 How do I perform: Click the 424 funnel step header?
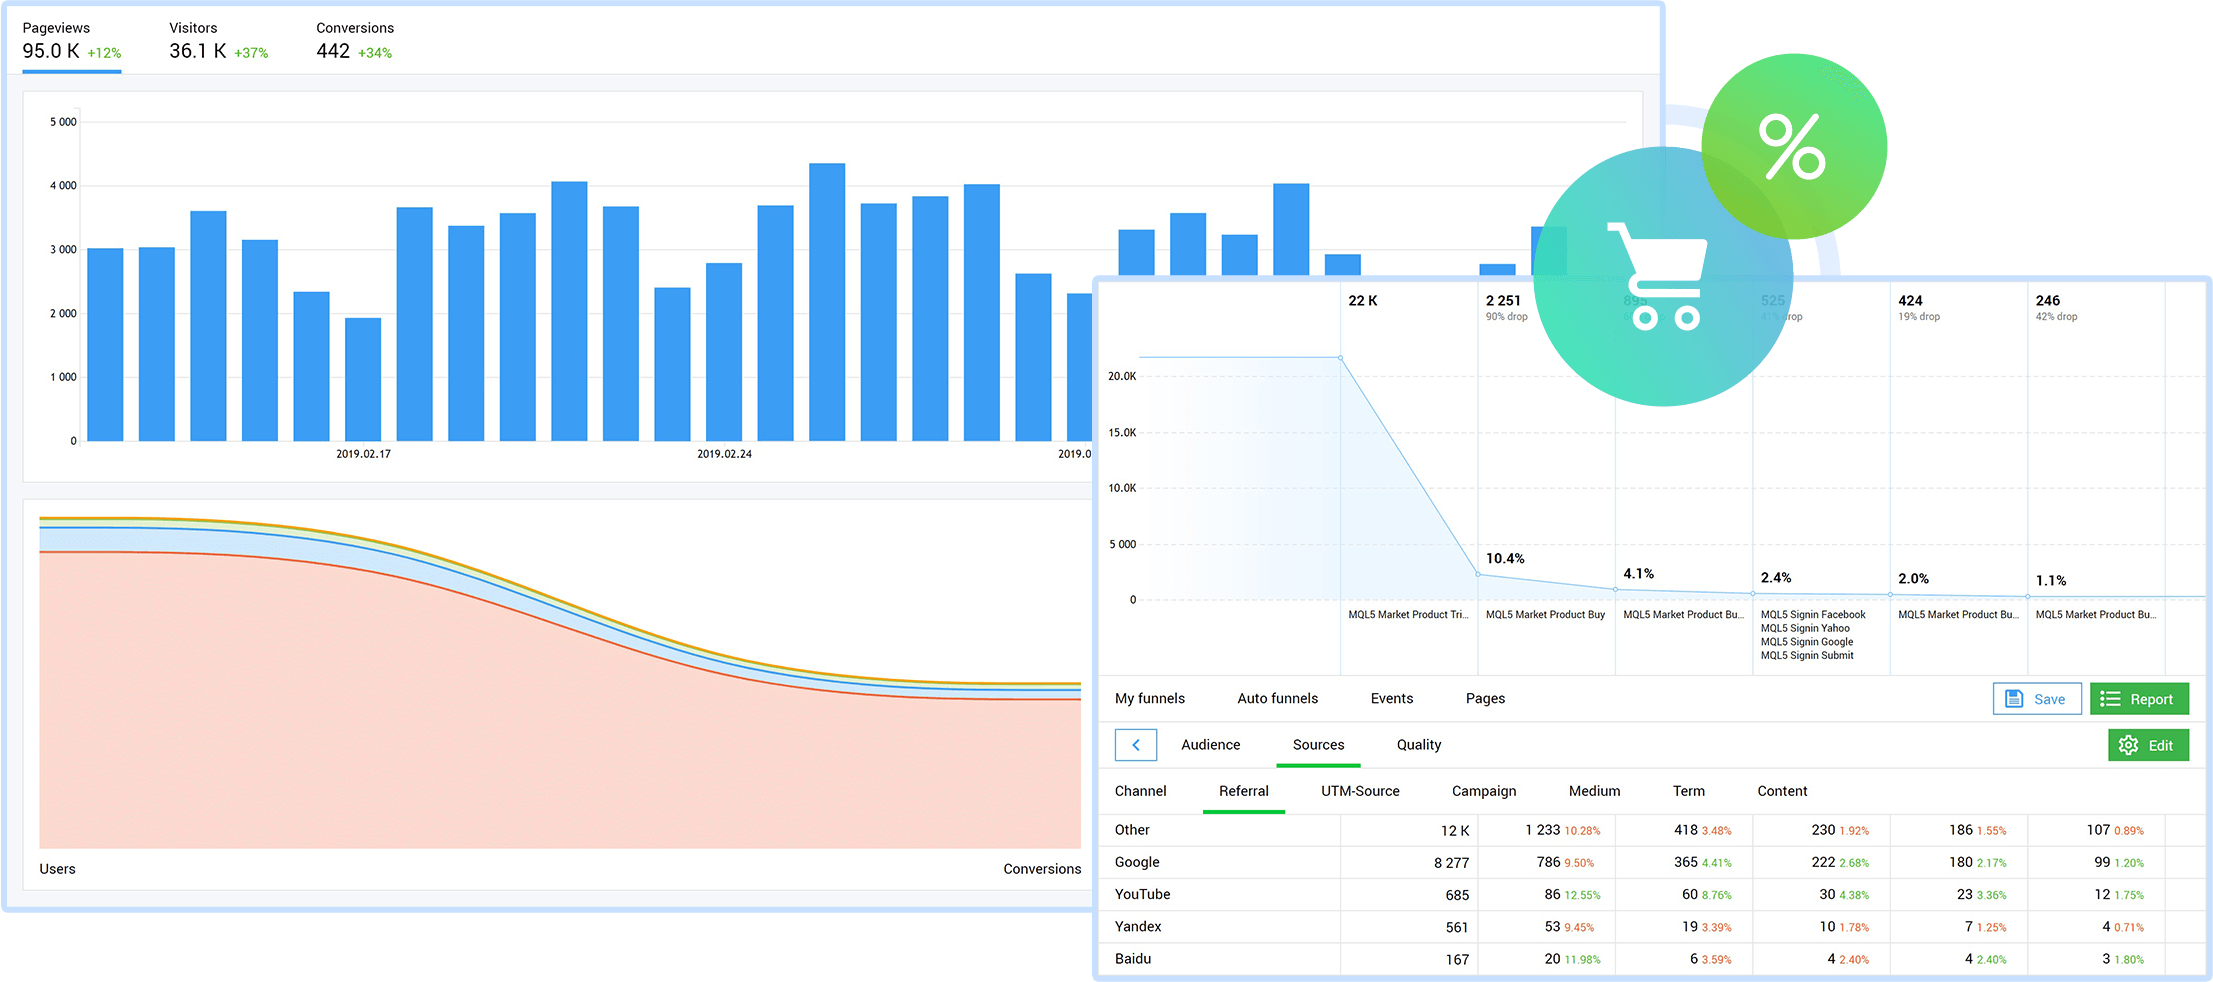pos(1910,300)
